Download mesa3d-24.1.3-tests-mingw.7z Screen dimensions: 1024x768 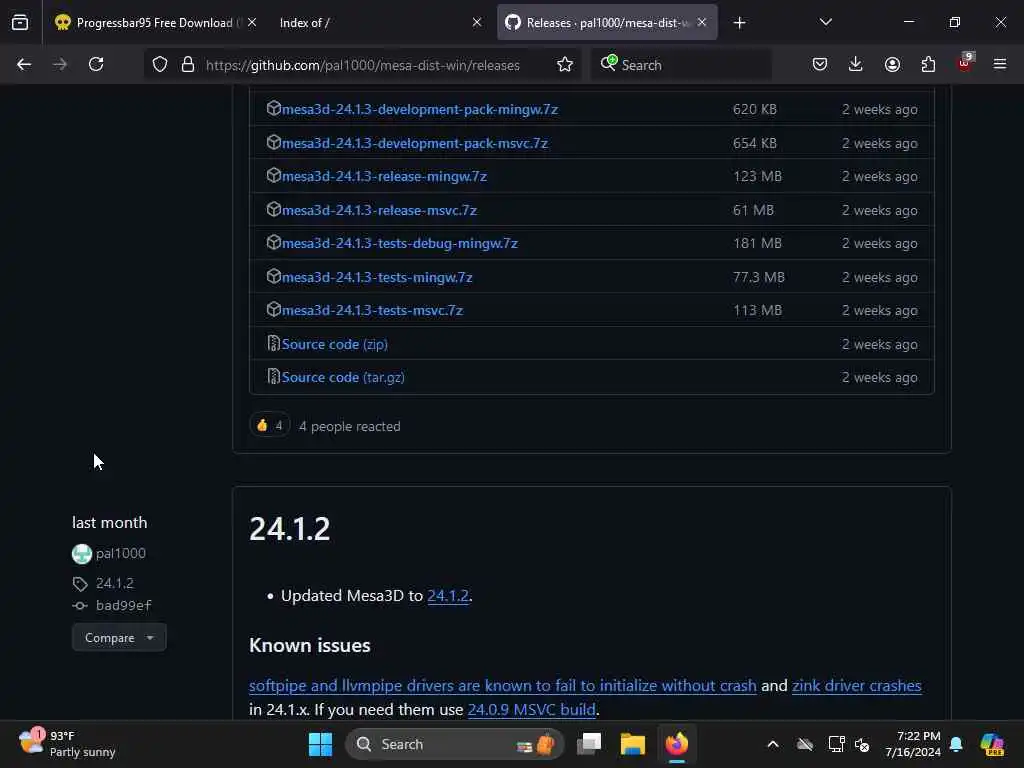point(377,277)
